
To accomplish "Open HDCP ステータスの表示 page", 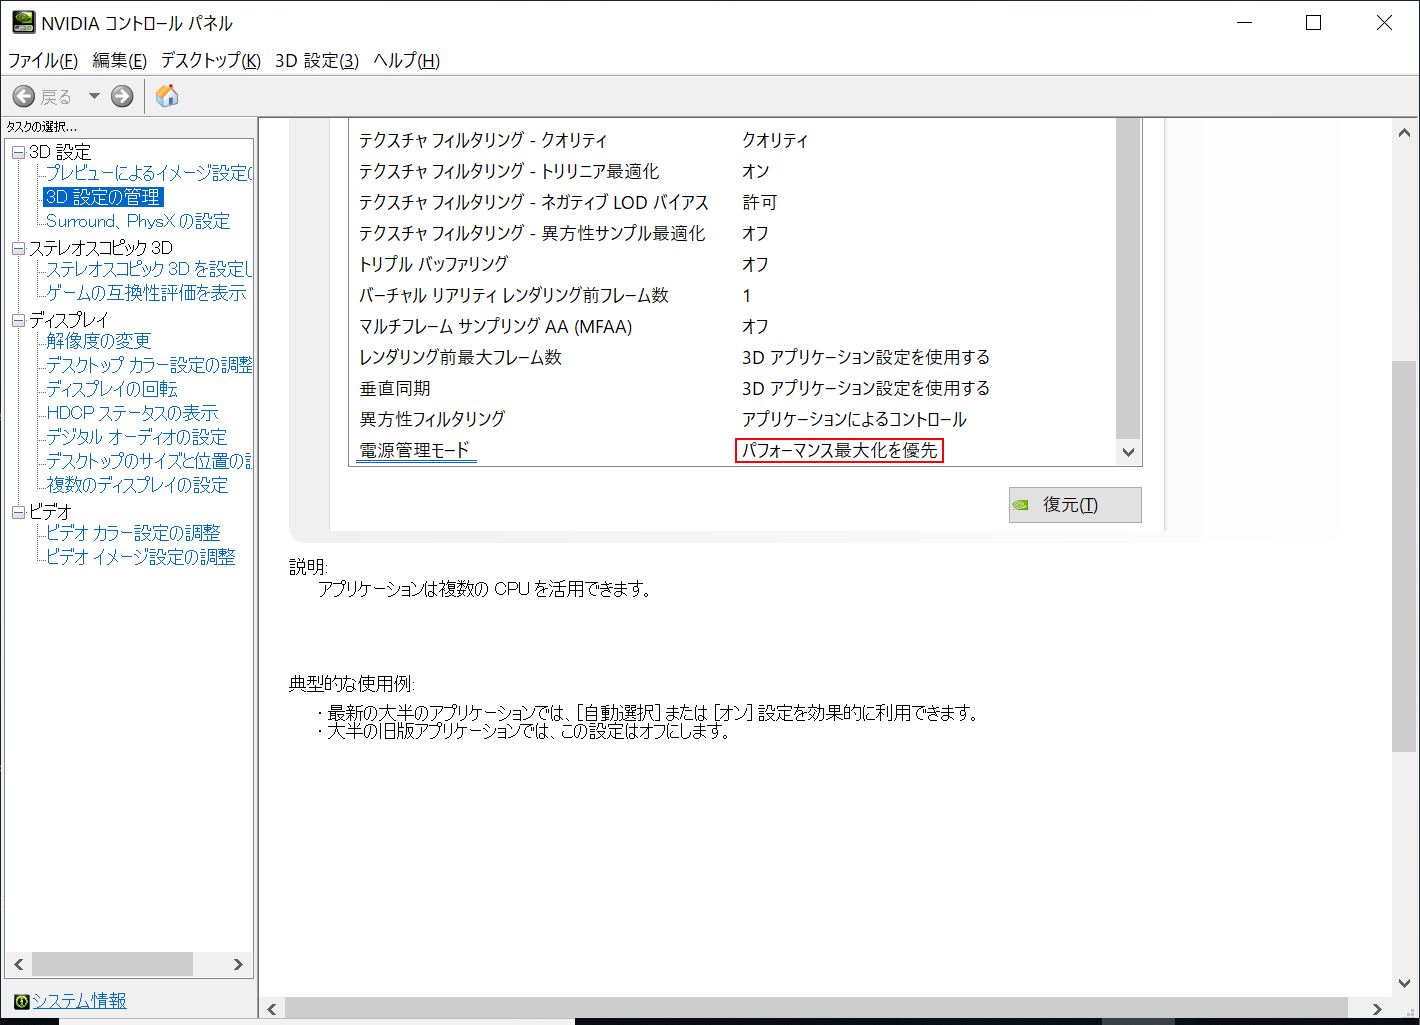I will click(x=131, y=413).
